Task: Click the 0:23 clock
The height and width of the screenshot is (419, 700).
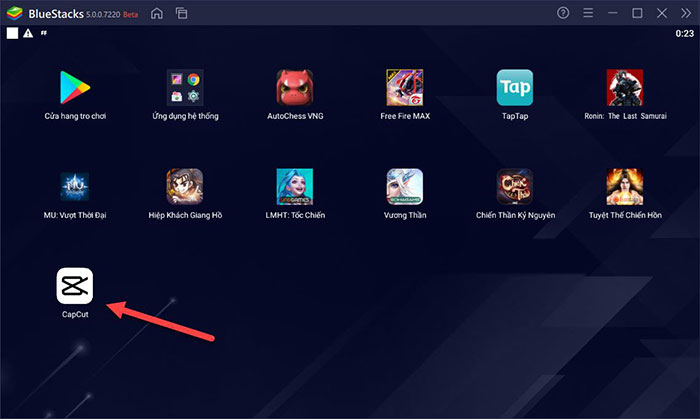Action: (x=684, y=33)
